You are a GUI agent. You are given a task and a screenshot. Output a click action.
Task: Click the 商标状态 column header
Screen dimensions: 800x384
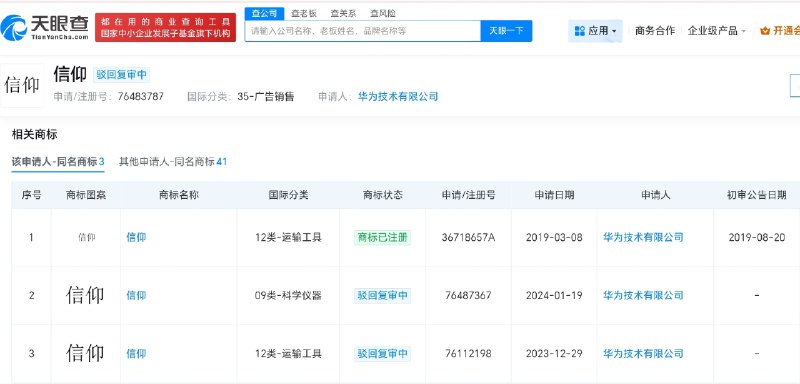tap(383, 195)
